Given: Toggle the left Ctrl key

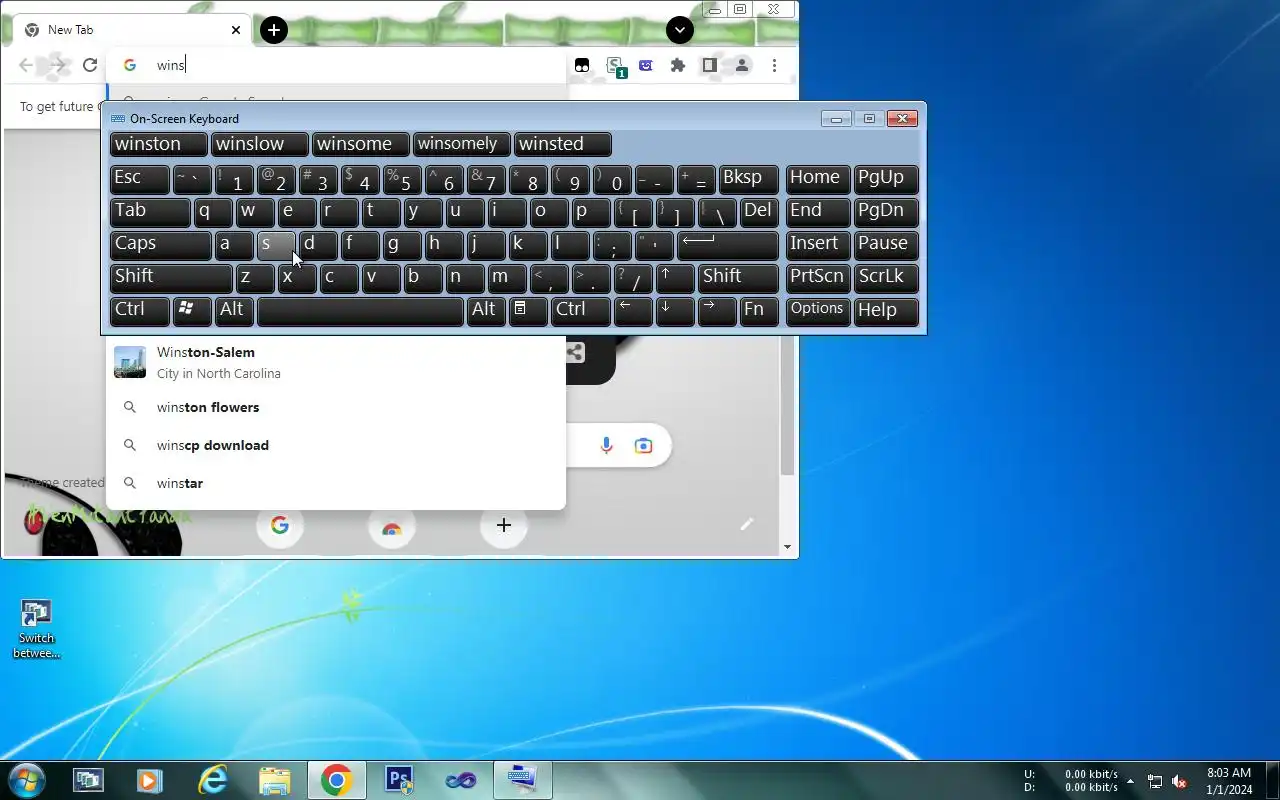Looking at the screenshot, I should pos(140,312).
